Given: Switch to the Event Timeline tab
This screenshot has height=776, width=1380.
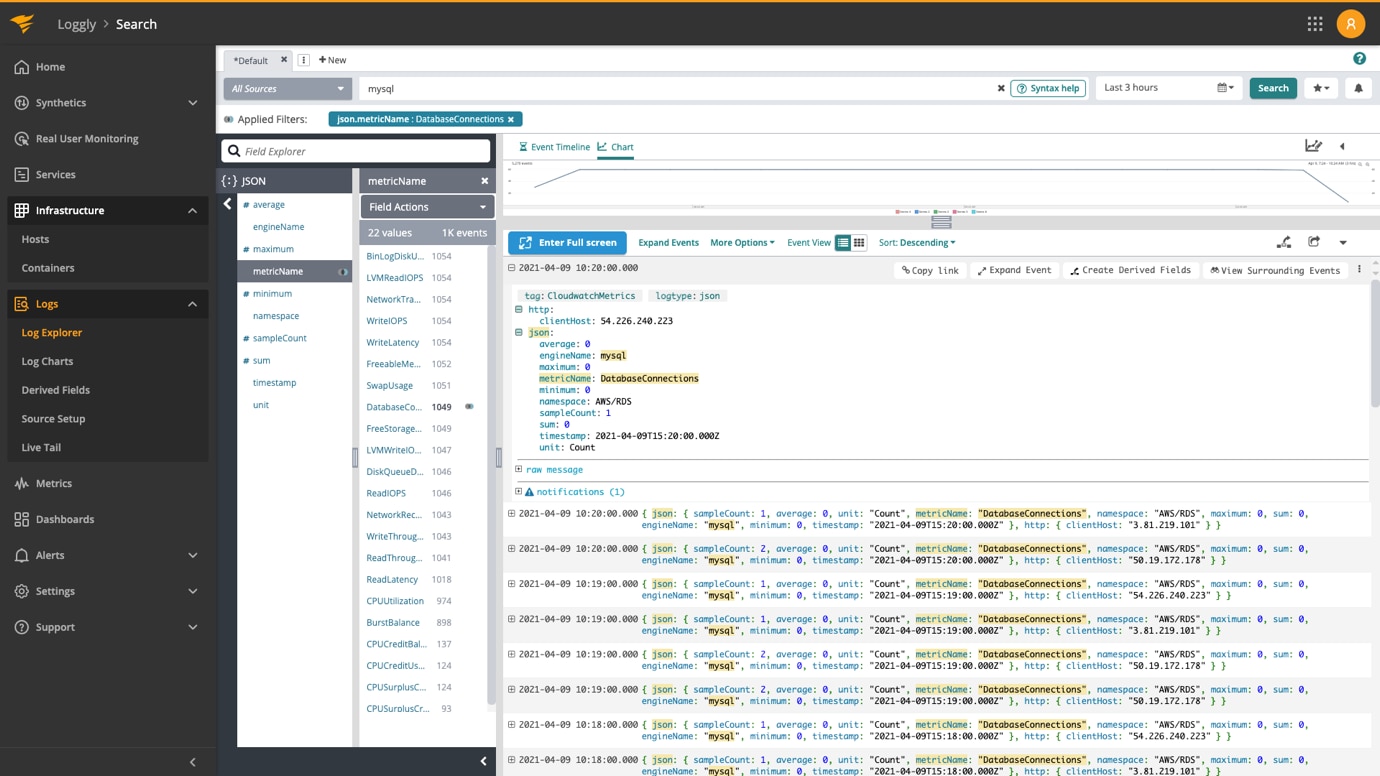Looking at the screenshot, I should click(x=553, y=147).
